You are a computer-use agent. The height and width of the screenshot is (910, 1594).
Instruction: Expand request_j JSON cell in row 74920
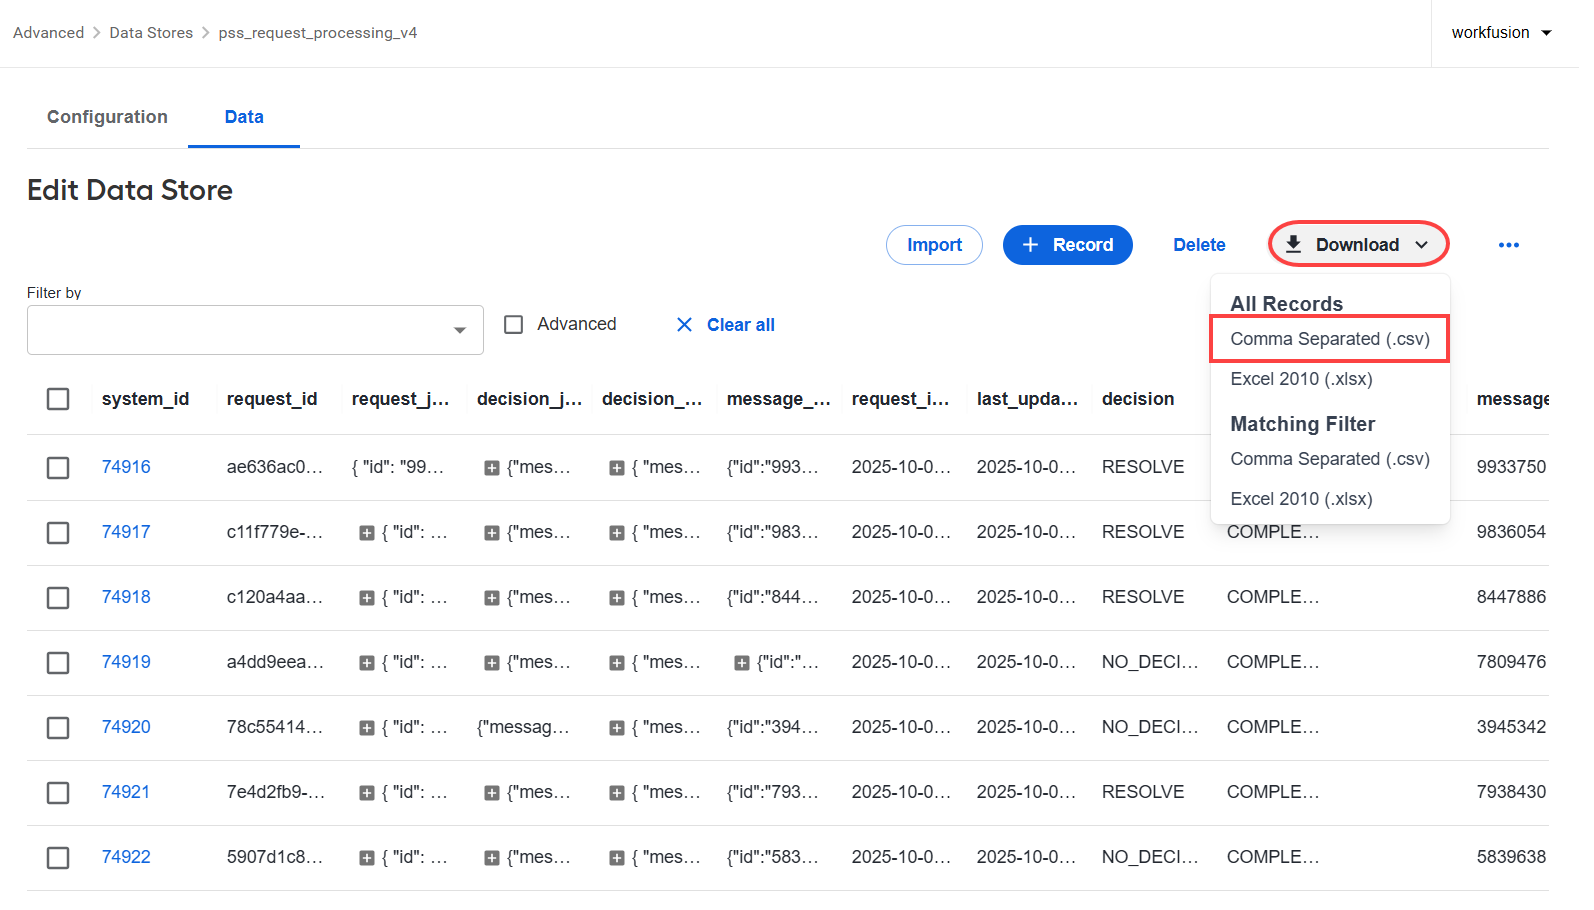[367, 728]
